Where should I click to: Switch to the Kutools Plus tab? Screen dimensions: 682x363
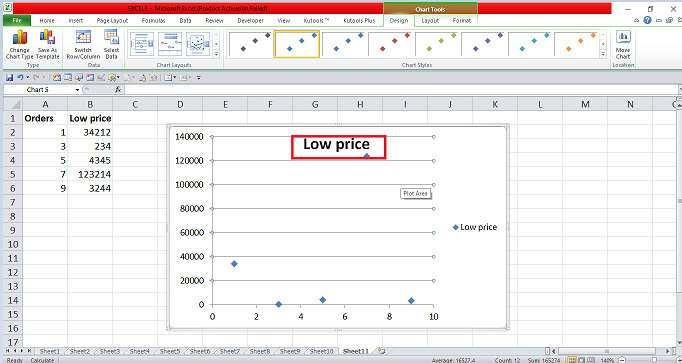[359, 20]
